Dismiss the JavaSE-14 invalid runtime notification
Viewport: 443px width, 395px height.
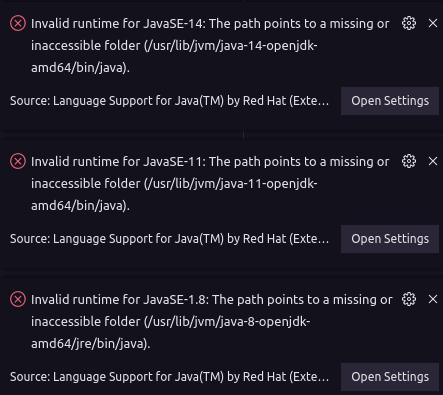click(433, 23)
